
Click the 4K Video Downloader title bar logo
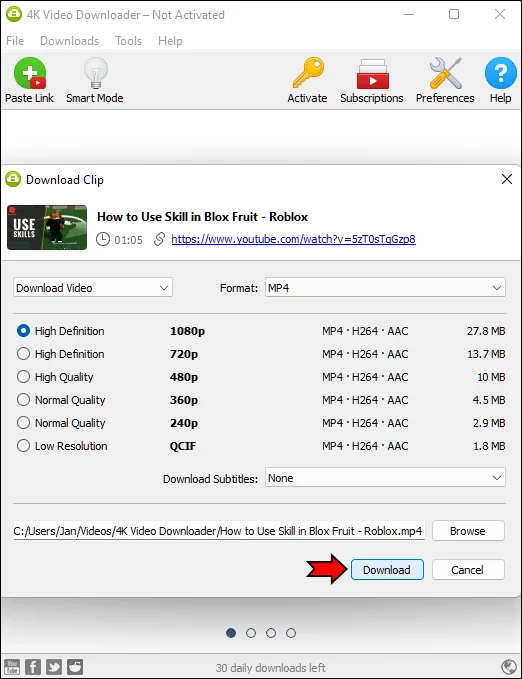[14, 14]
